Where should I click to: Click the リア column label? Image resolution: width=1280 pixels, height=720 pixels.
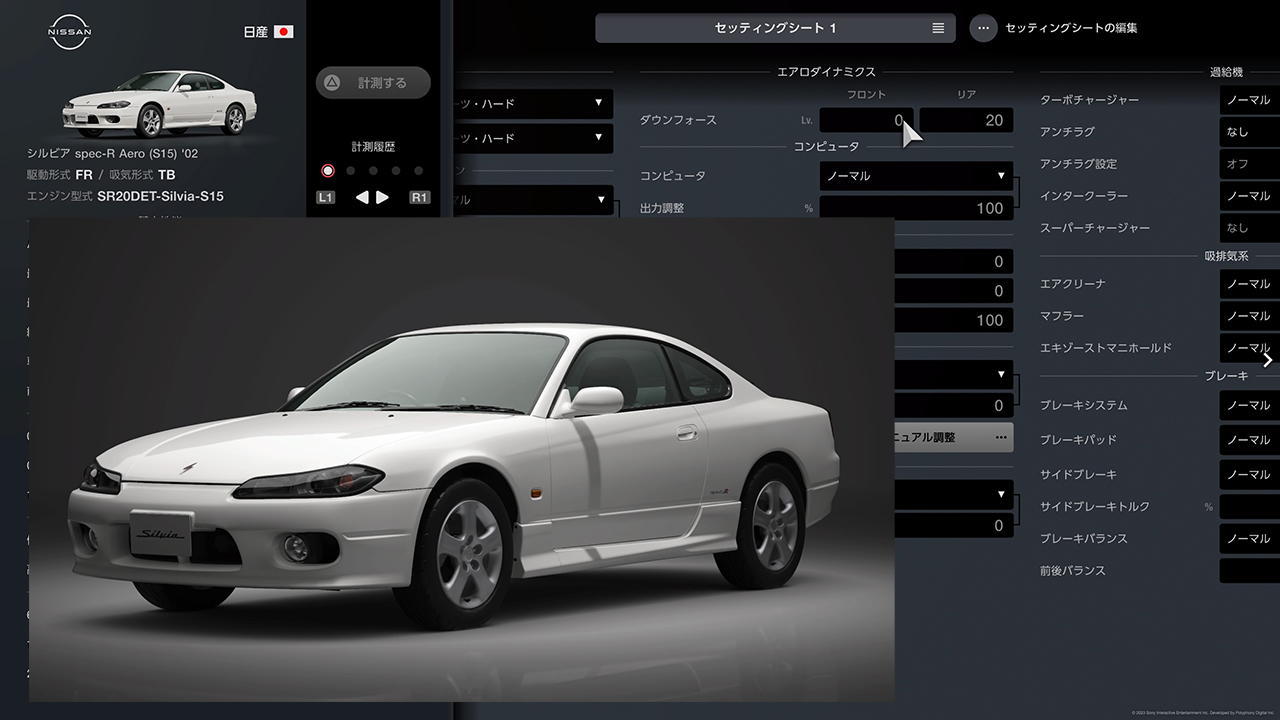pos(966,94)
